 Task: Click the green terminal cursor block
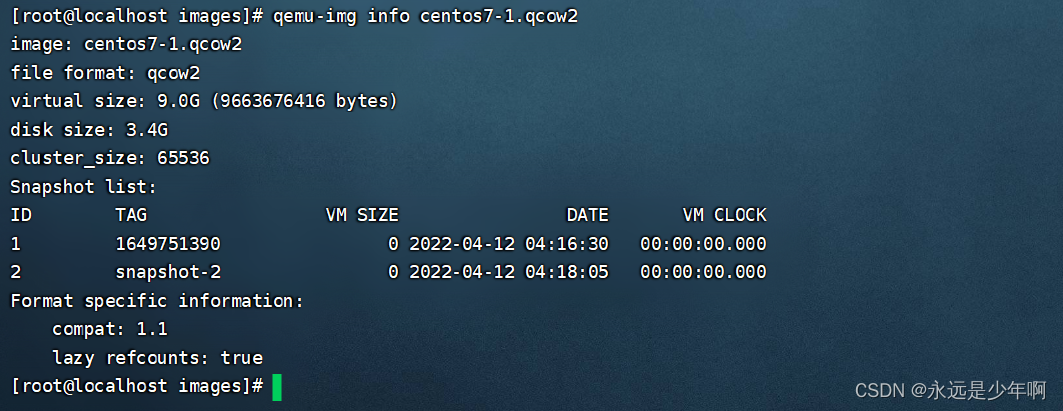click(x=277, y=387)
